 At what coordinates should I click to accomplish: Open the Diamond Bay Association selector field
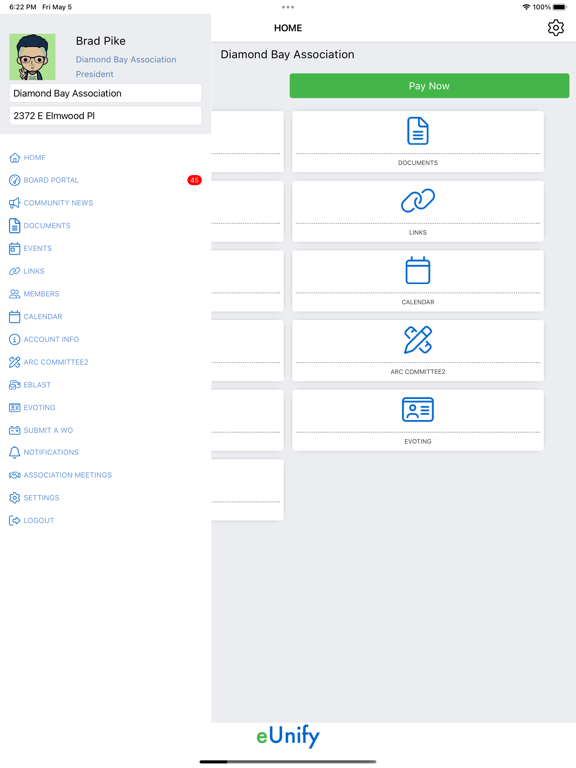pos(105,93)
